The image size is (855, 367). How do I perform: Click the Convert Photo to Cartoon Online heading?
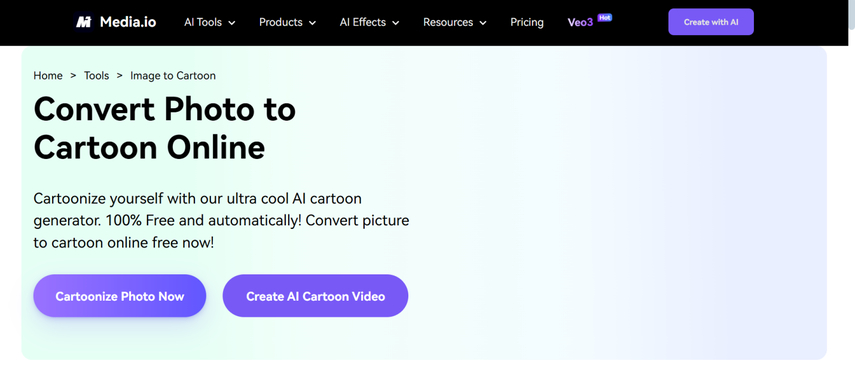pos(165,128)
